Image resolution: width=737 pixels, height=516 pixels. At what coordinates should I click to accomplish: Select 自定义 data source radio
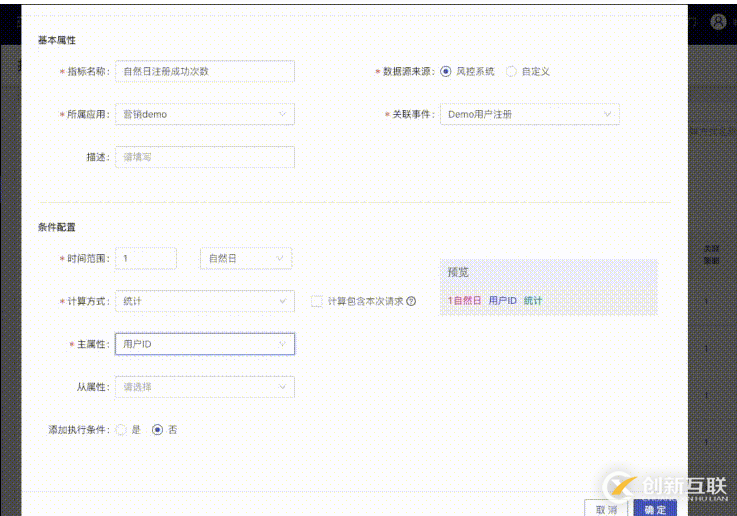click(511, 71)
